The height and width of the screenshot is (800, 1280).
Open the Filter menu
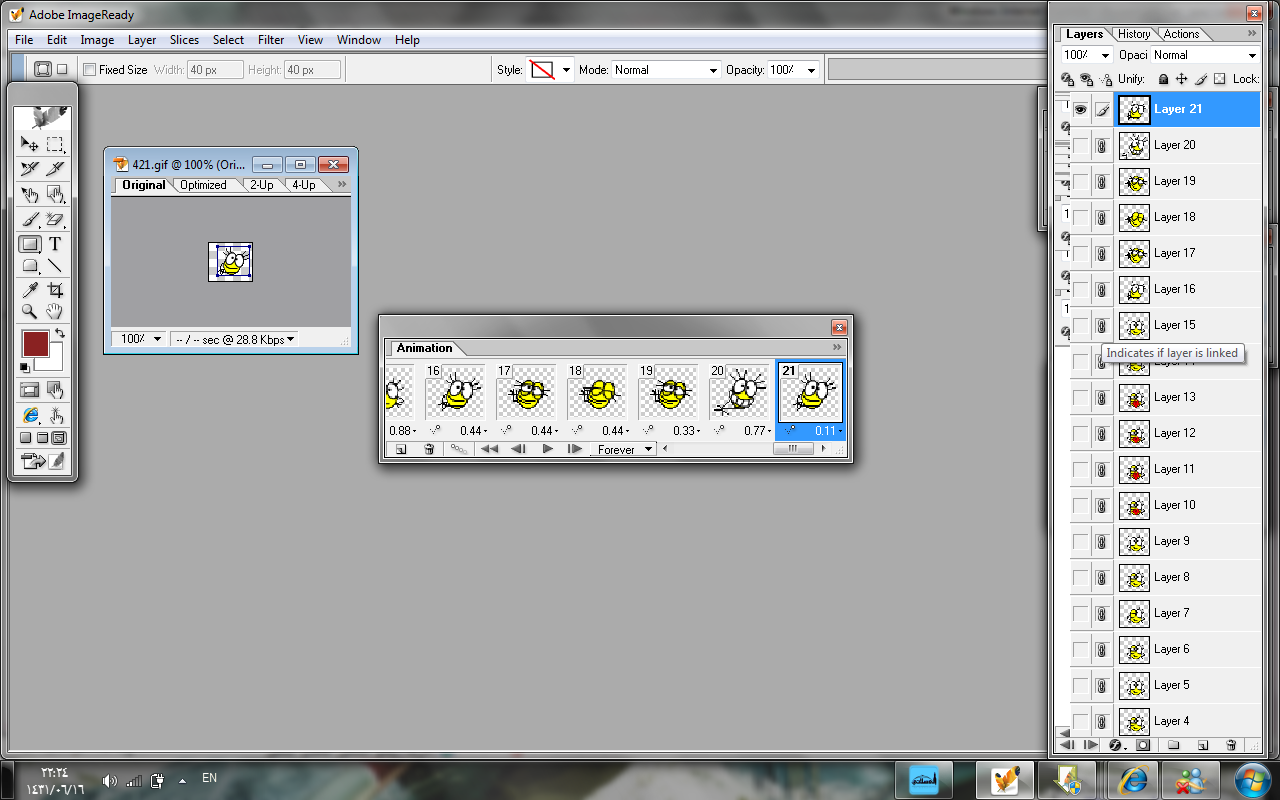click(x=271, y=40)
